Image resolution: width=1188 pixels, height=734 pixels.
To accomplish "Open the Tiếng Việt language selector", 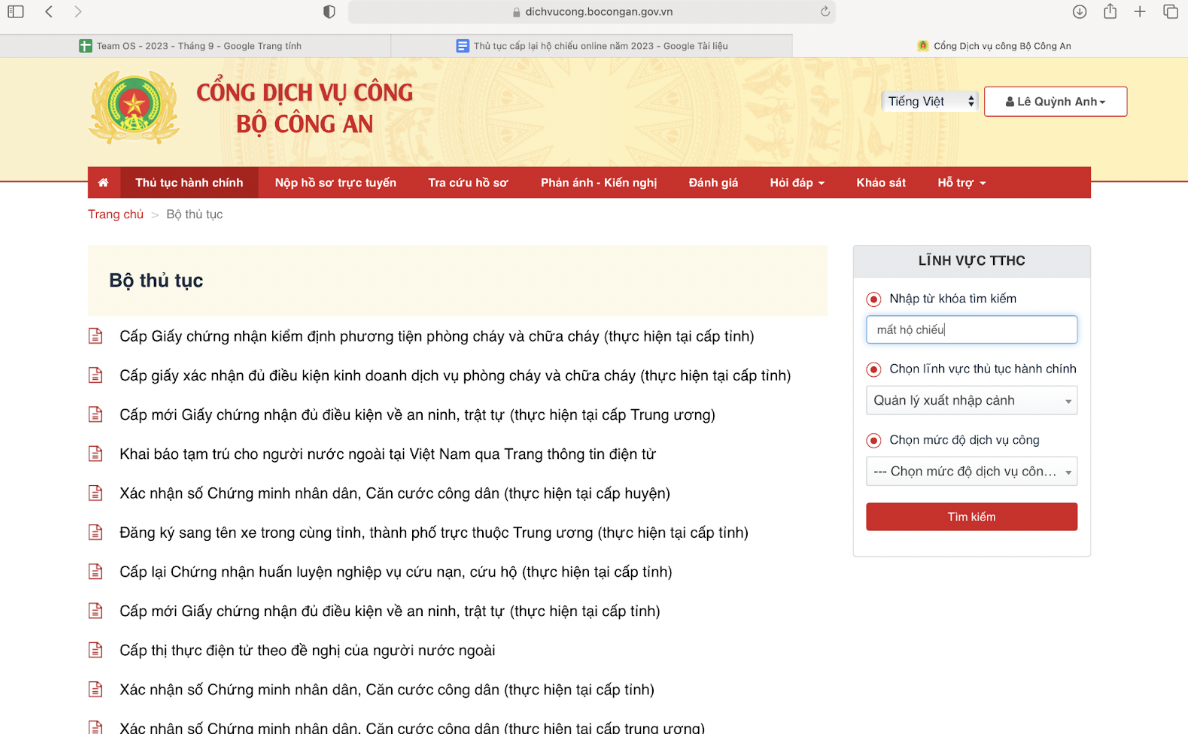I will tap(929, 101).
